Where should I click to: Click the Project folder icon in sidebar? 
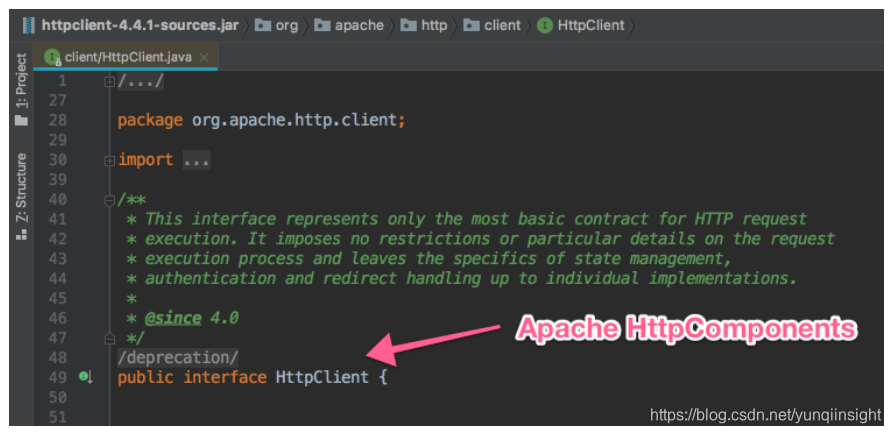(x=22, y=121)
